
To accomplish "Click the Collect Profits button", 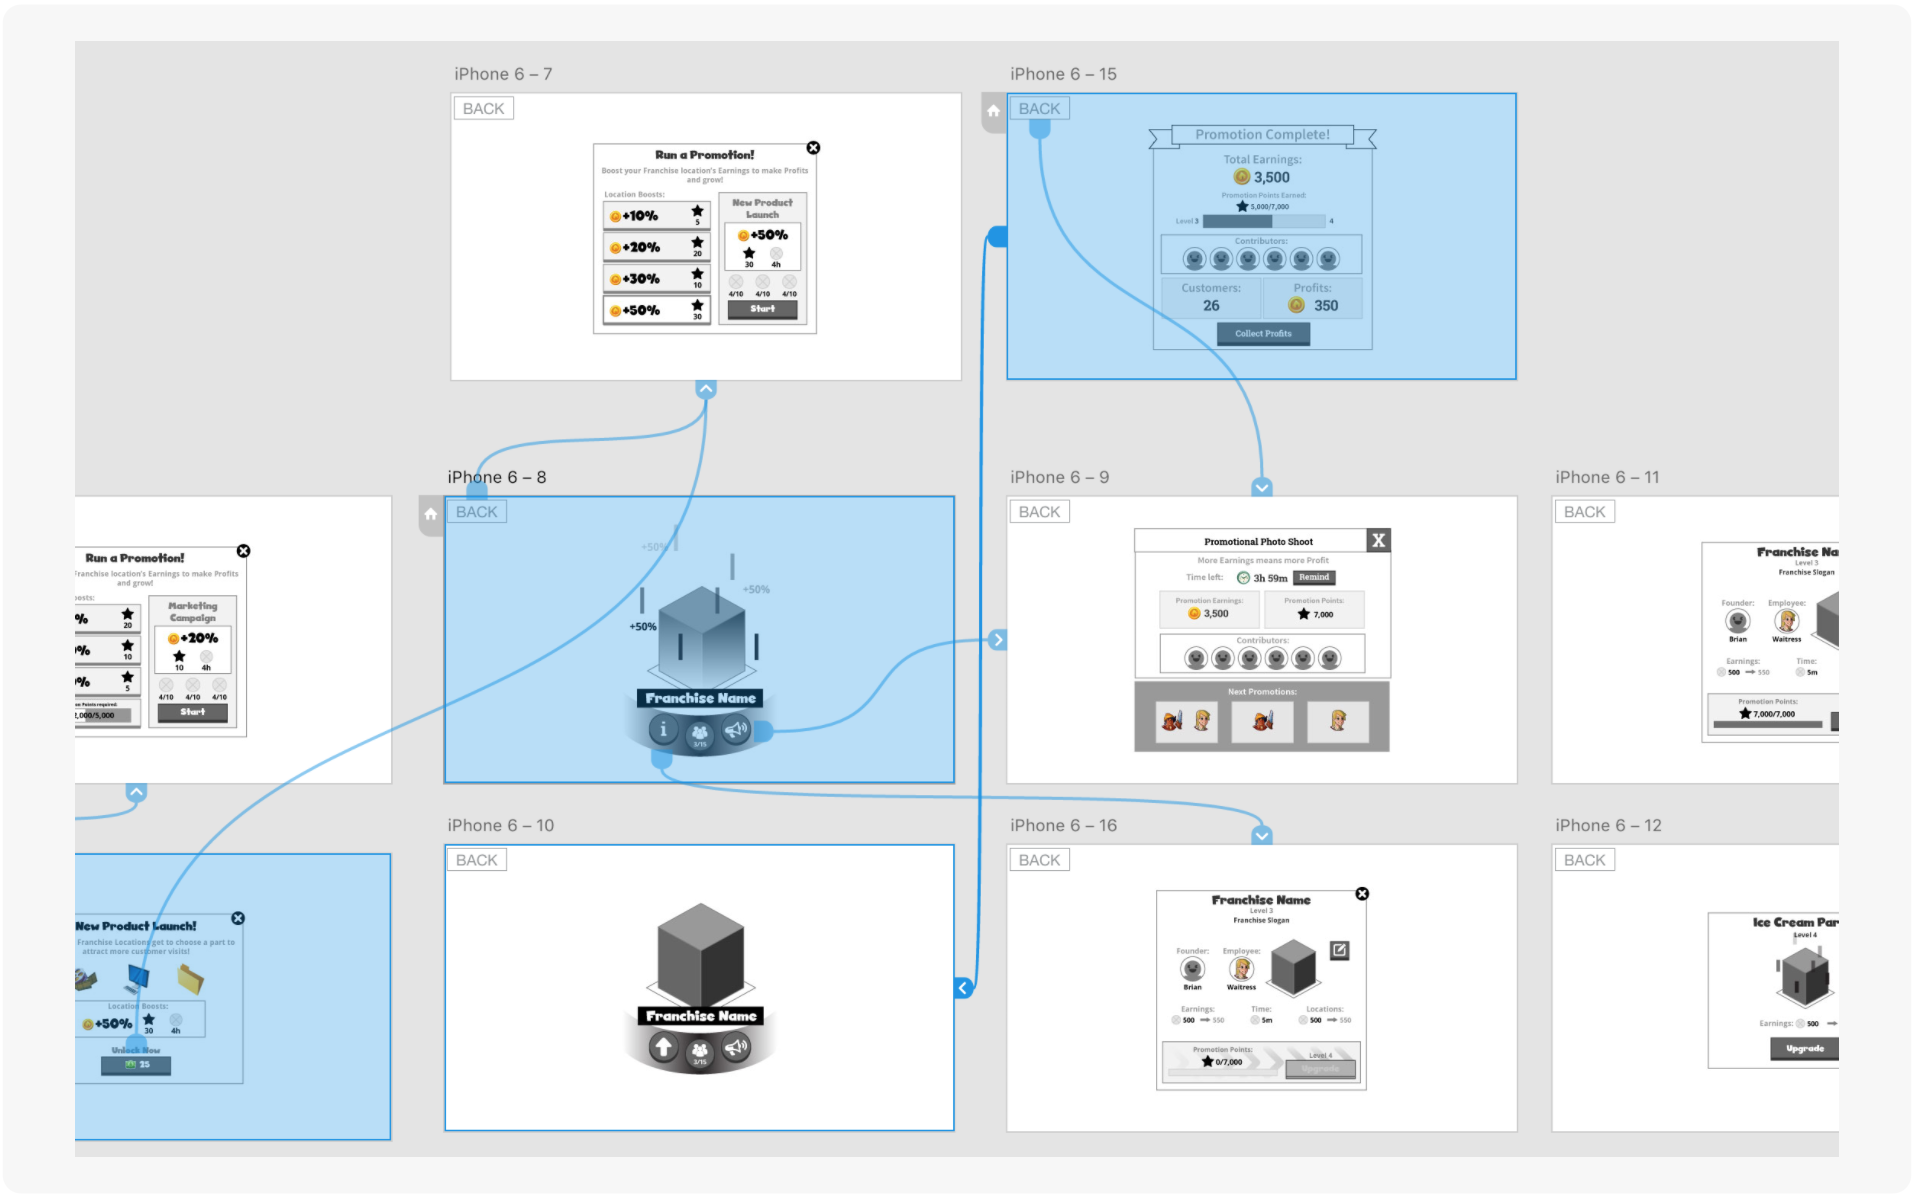I will tap(1263, 334).
